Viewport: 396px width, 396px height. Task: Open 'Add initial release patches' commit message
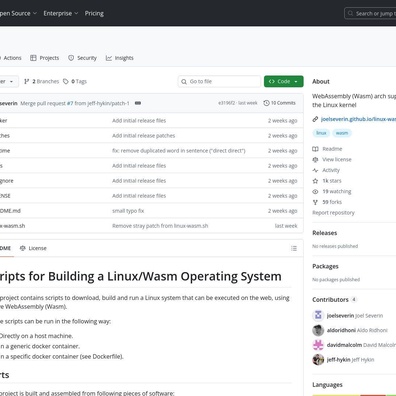coord(143,136)
